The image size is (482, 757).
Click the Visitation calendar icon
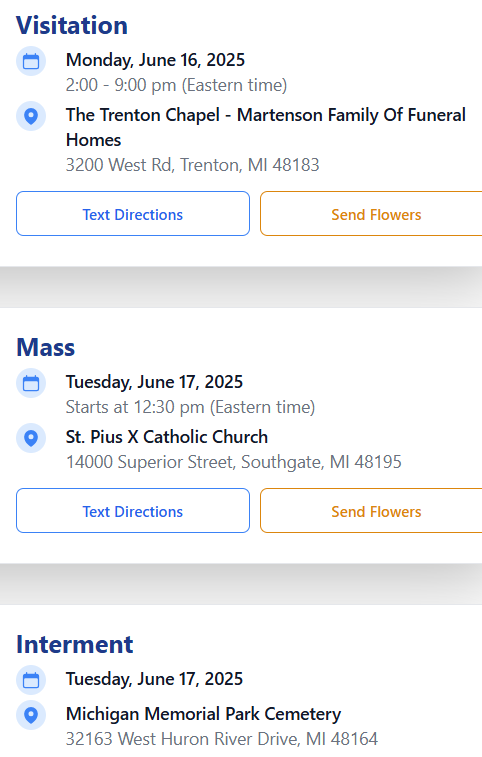tap(31, 61)
